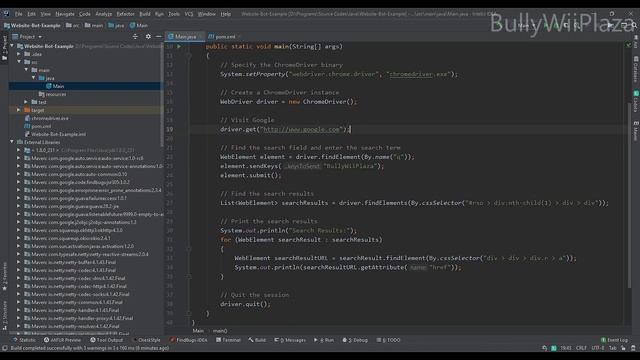Image resolution: width=640 pixels, height=360 pixels.
Task: Select pom.xml in project tree
Action: (x=38, y=126)
